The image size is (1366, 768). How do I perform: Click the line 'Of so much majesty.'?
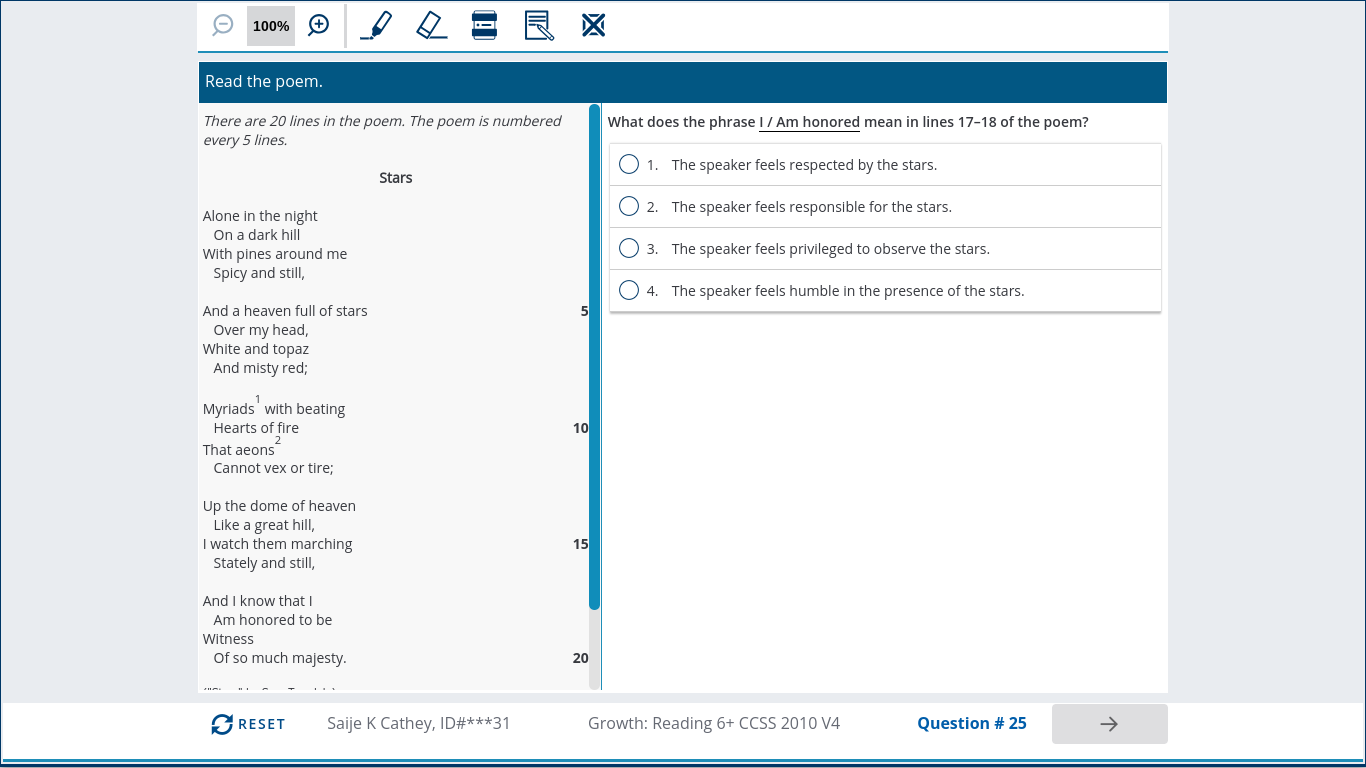[280, 658]
